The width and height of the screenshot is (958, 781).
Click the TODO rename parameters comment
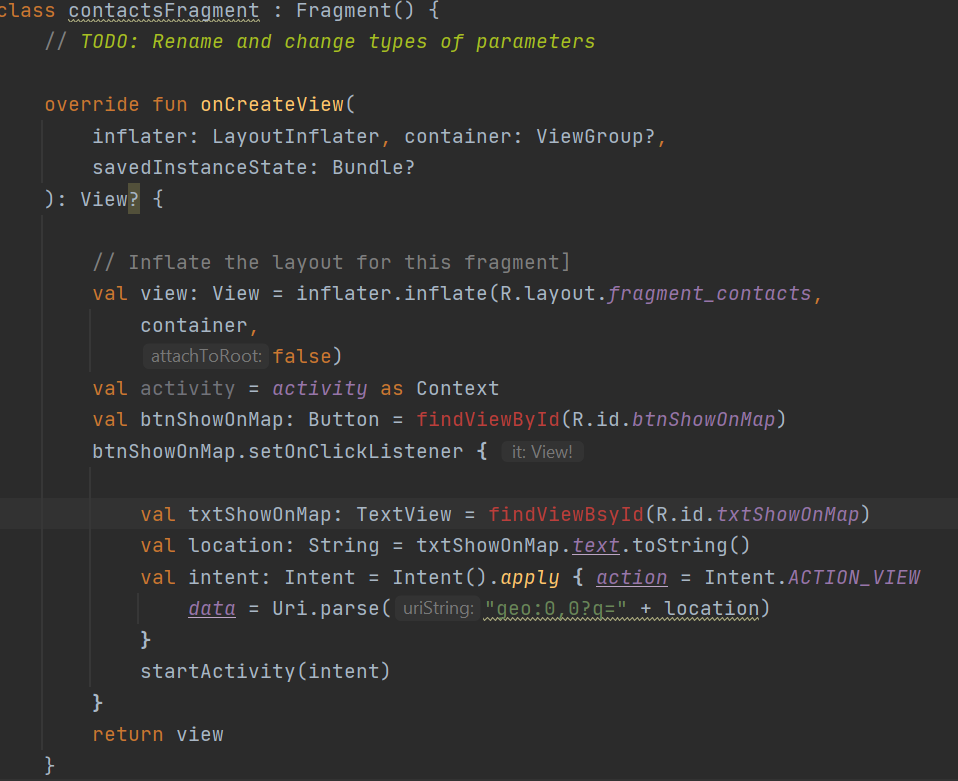coord(337,42)
